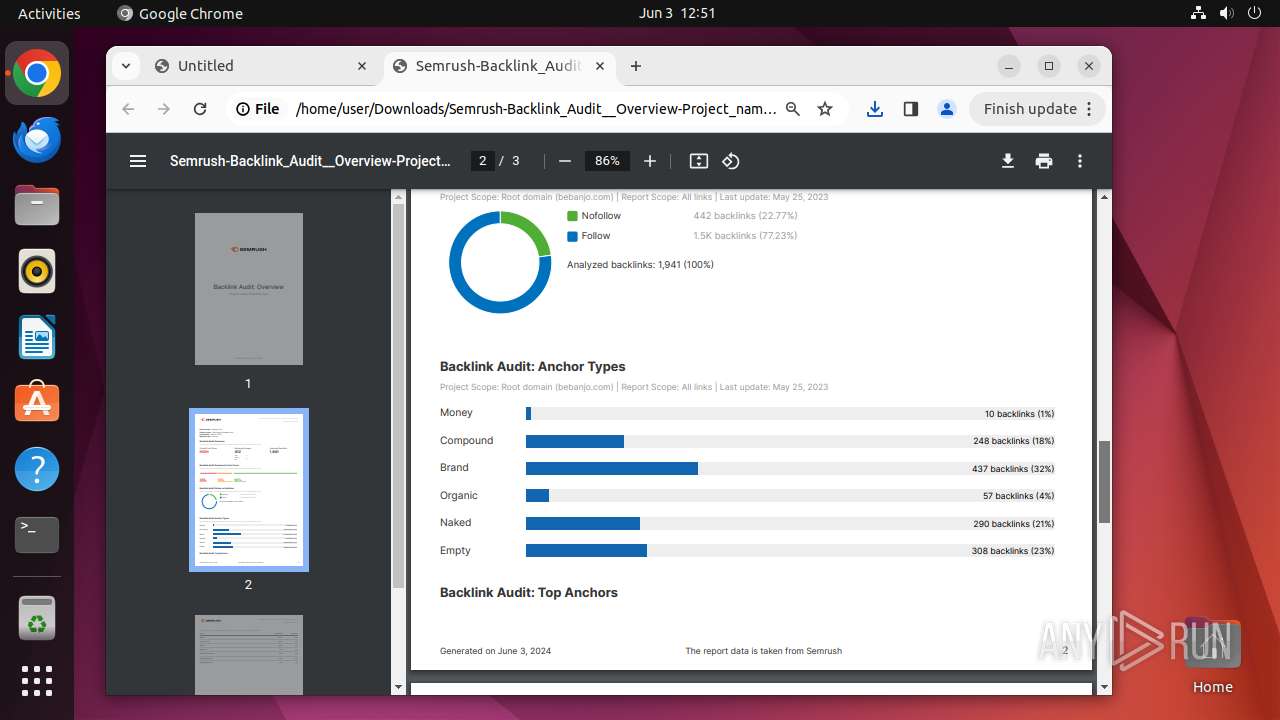Viewport: 1280px width, 720px height.
Task: Focus the address bar URL
Action: click(536, 109)
